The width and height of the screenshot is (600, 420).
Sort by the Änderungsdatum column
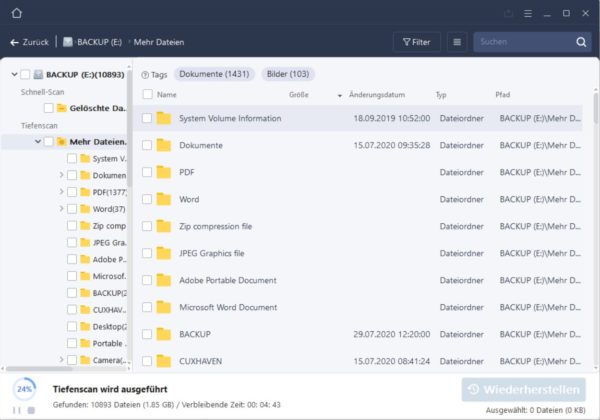(377, 94)
